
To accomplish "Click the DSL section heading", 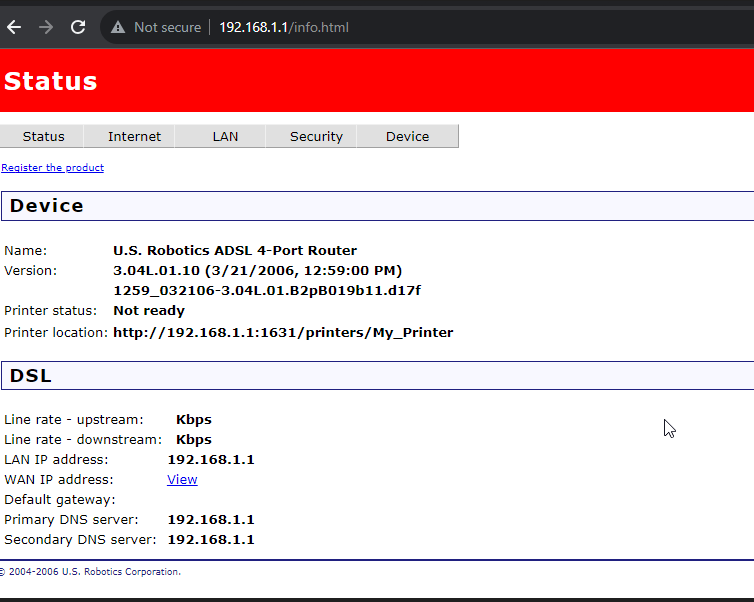I will [x=30, y=376].
